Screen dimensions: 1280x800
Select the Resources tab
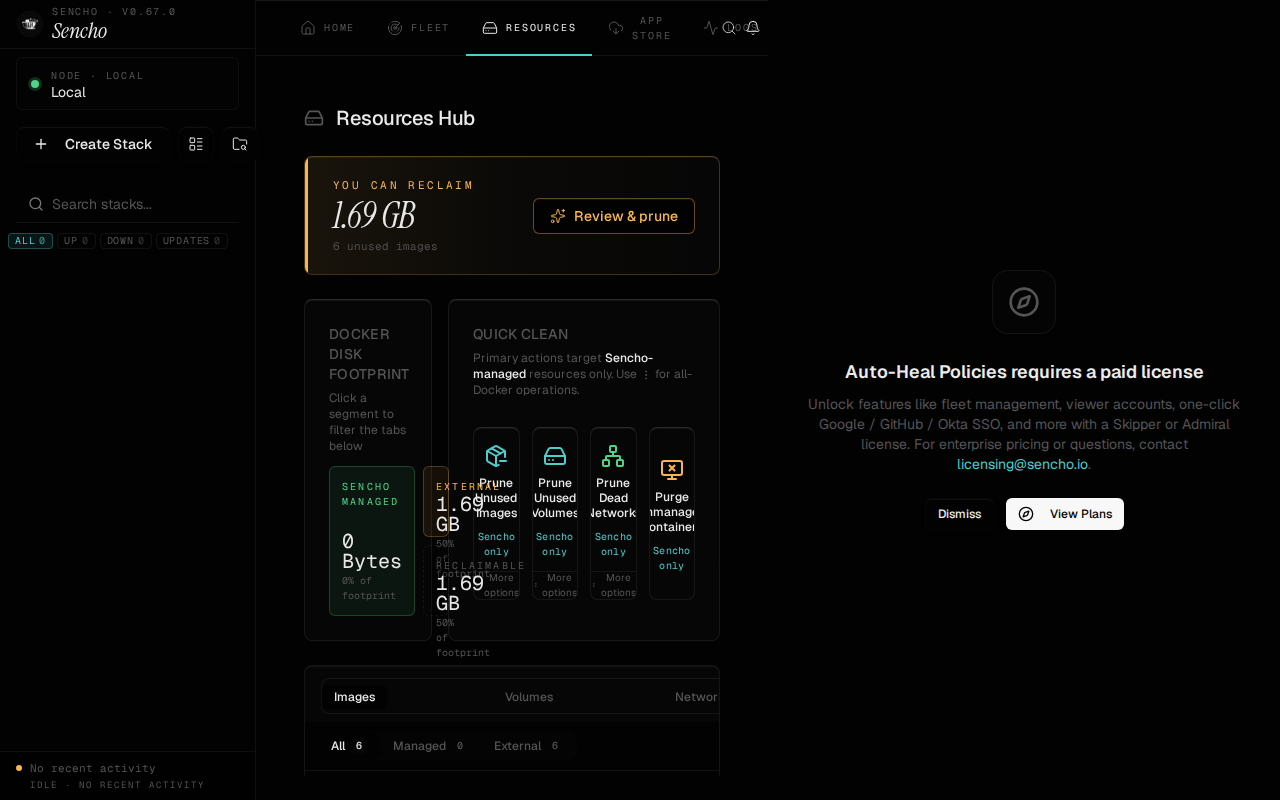click(529, 28)
